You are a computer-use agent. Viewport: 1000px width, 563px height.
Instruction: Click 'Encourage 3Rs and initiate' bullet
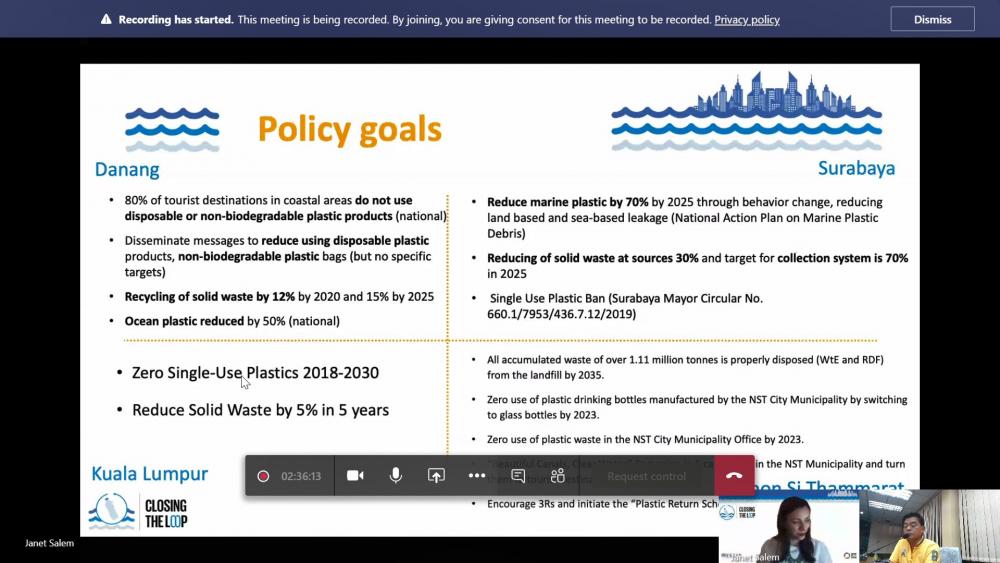[x=602, y=504]
